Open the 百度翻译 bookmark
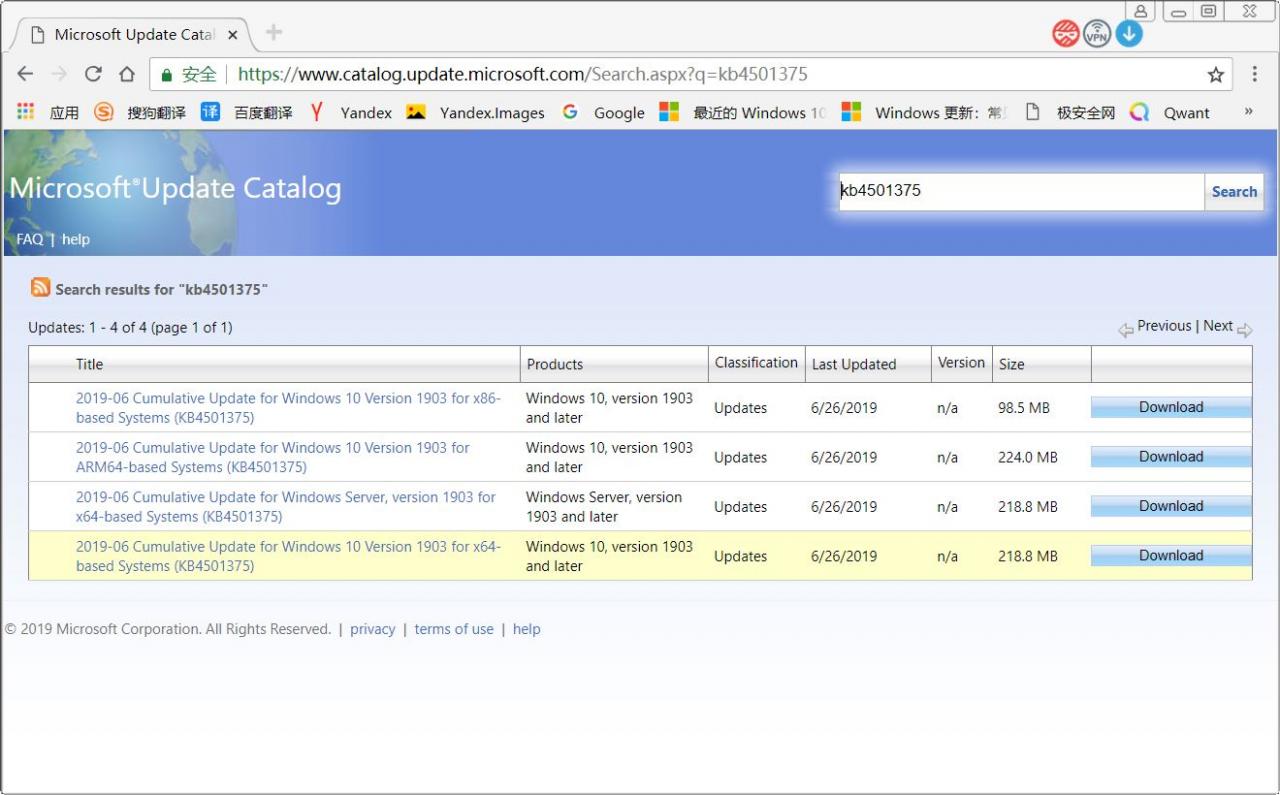The width and height of the screenshot is (1280, 795). click(x=247, y=113)
